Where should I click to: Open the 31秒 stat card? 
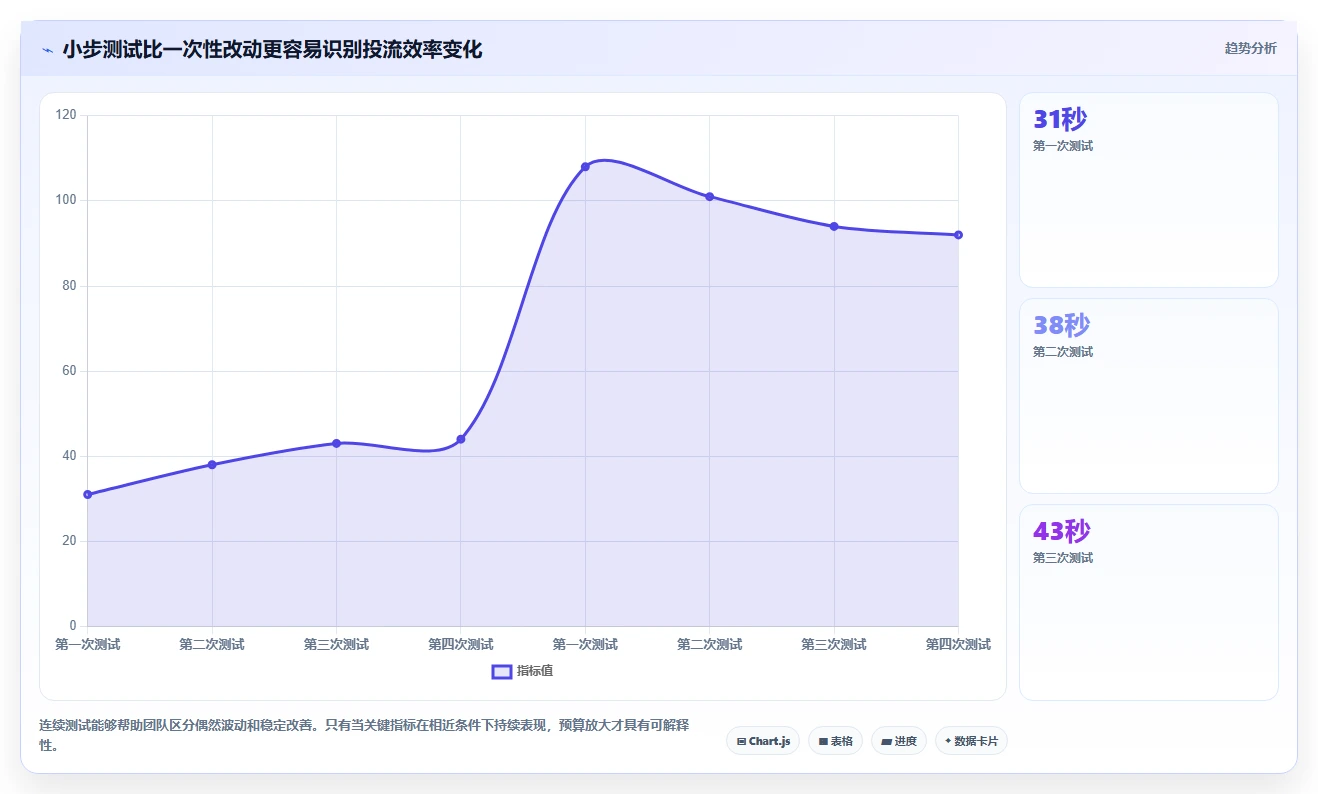point(1148,190)
